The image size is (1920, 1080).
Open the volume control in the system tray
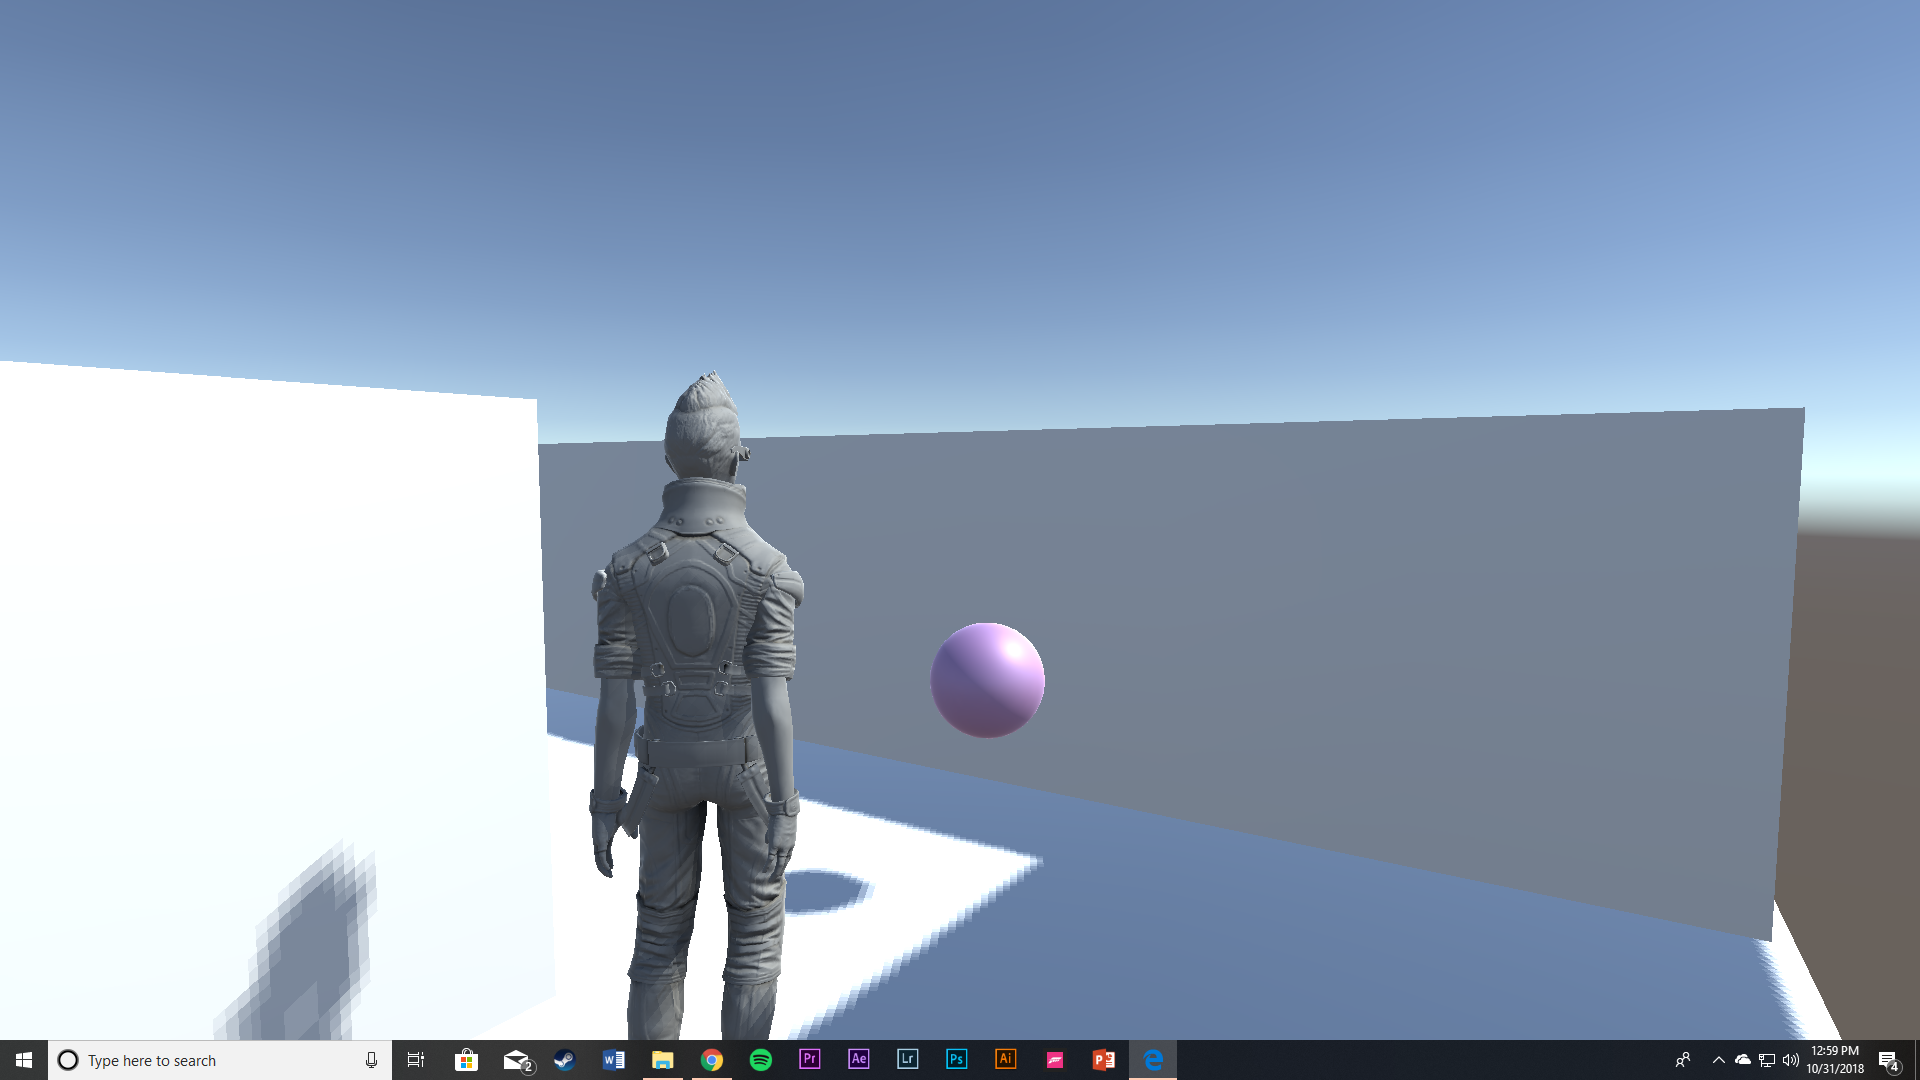click(x=1790, y=1060)
